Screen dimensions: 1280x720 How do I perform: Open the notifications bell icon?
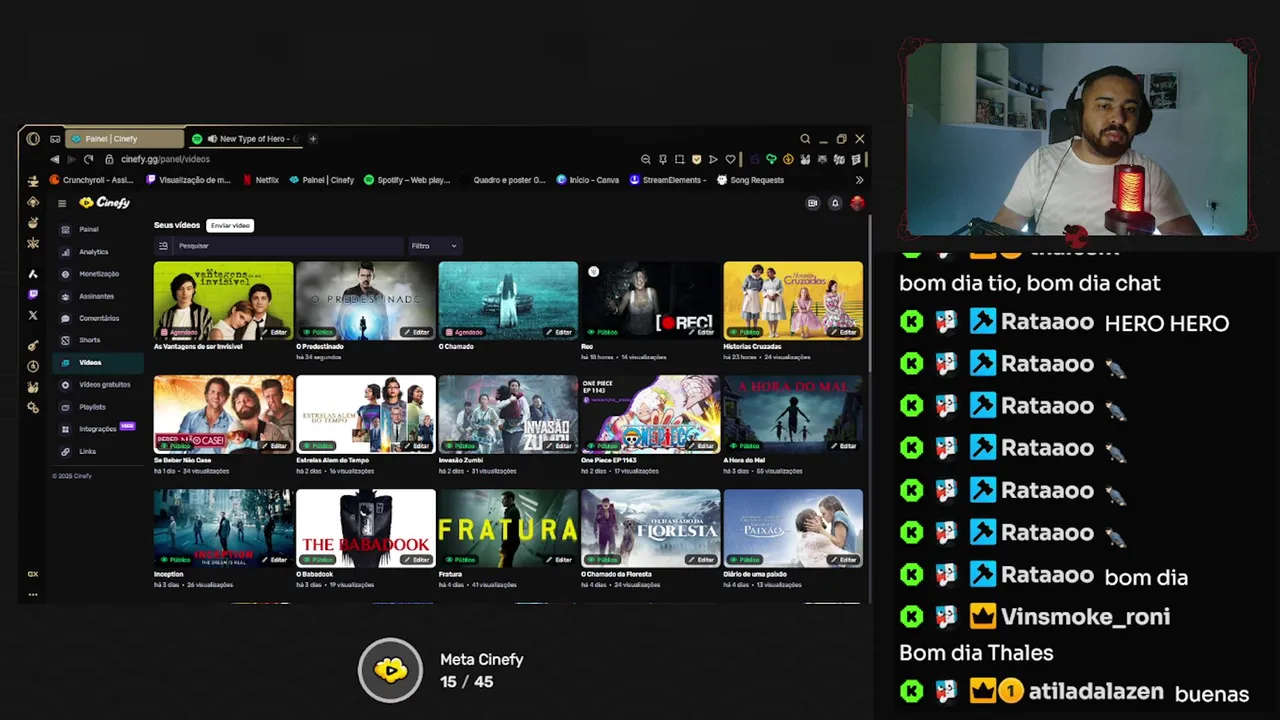point(835,203)
